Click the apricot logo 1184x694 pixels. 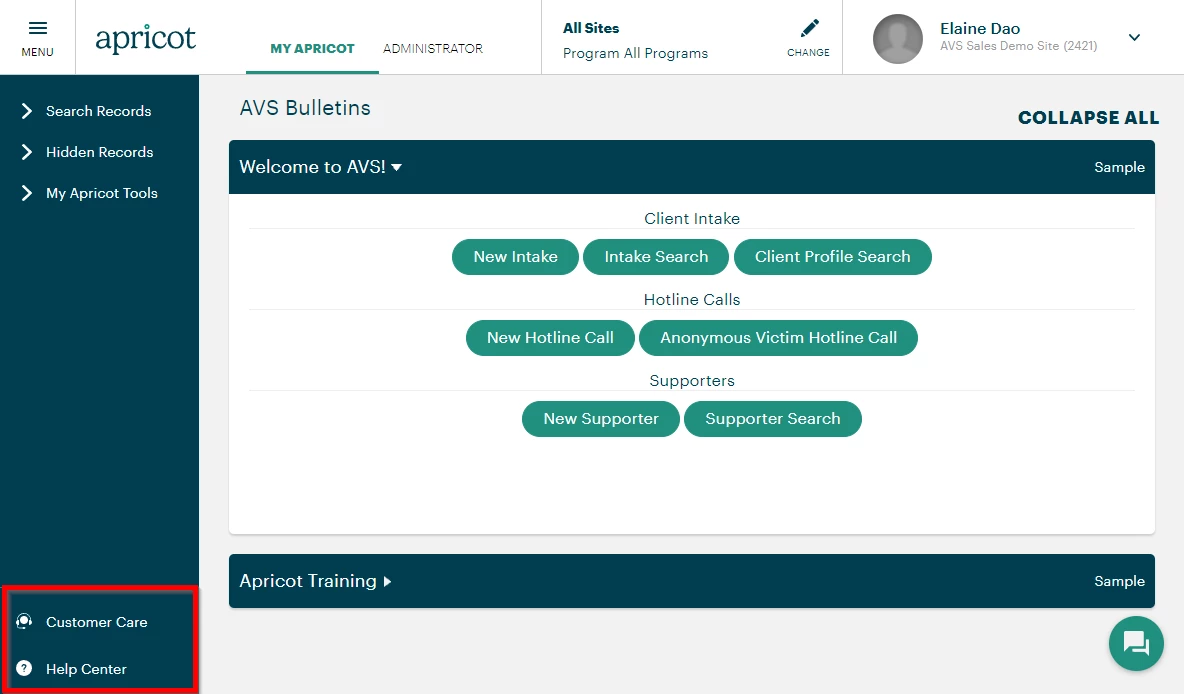145,38
